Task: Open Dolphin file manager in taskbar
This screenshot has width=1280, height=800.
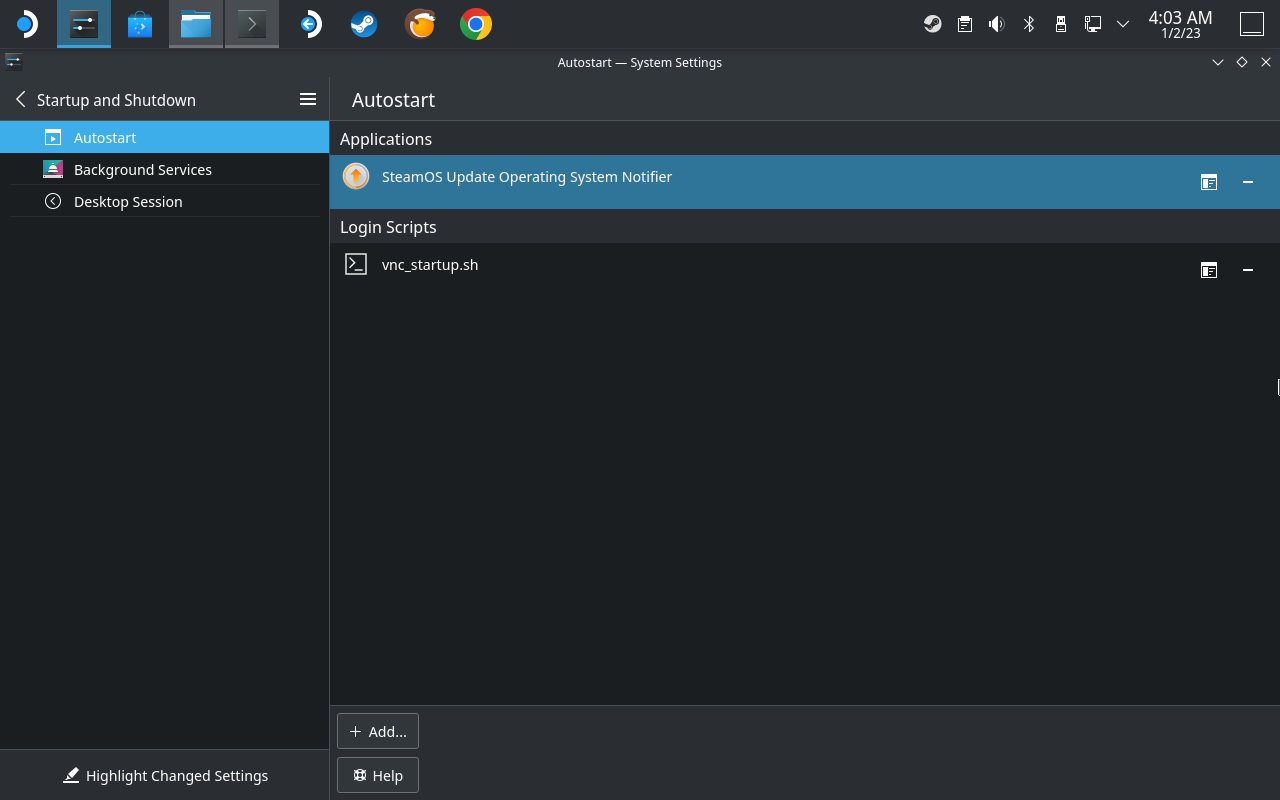Action: [x=196, y=24]
